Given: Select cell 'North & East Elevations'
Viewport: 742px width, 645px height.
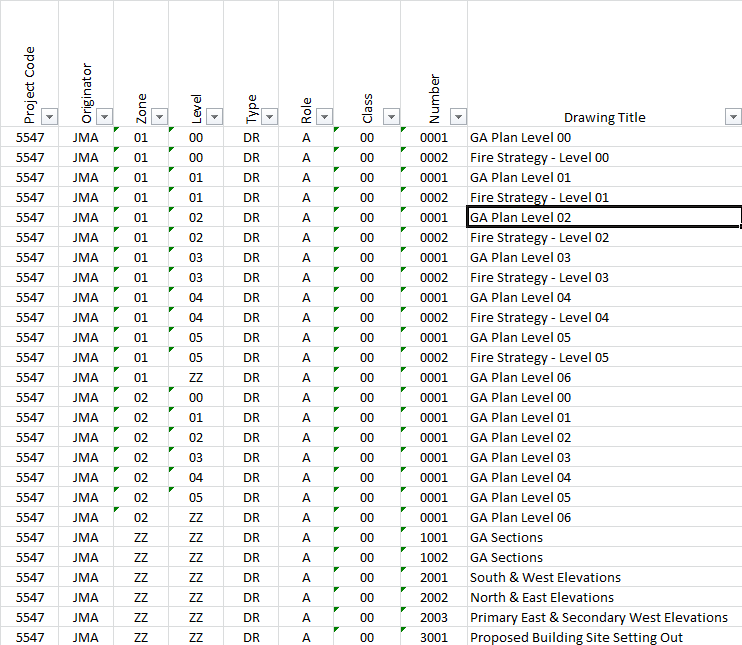Looking at the screenshot, I should click(x=604, y=597).
